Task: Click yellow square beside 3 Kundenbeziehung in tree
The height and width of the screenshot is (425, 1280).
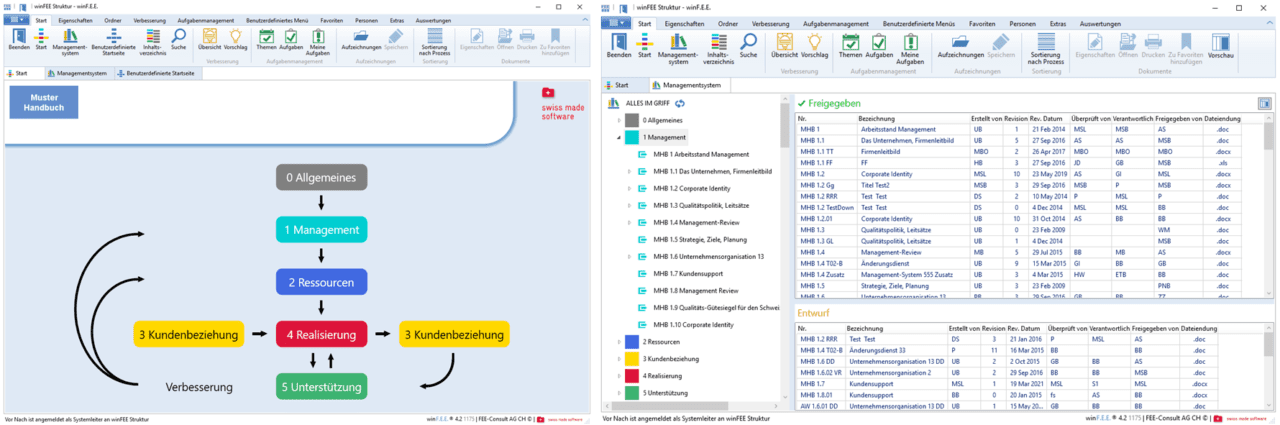Action: point(632,358)
